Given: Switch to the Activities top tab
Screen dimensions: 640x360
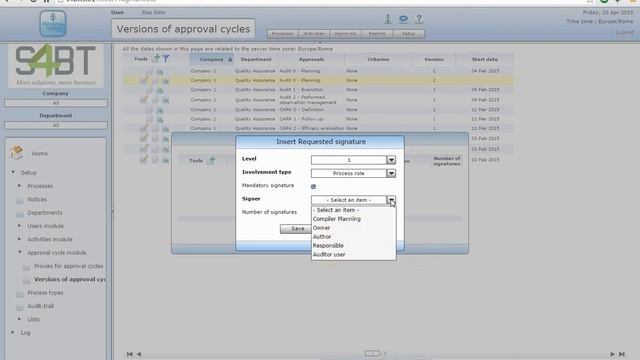Looking at the screenshot, I should click(314, 34).
